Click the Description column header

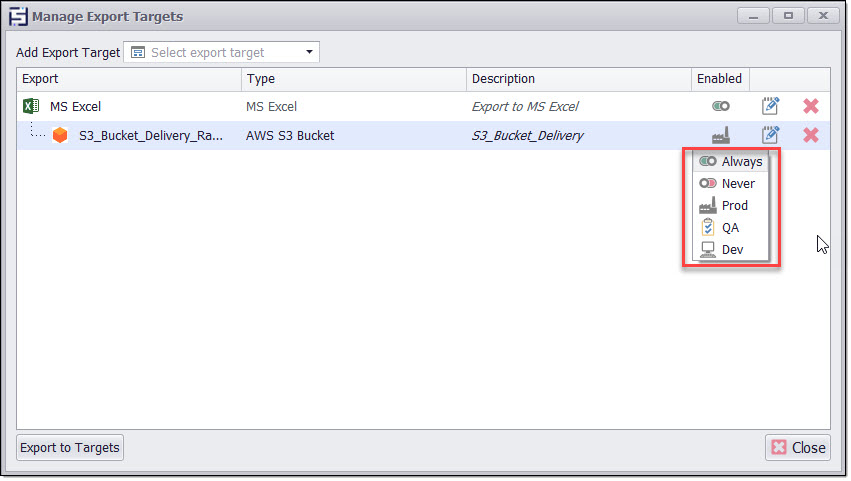(578, 79)
